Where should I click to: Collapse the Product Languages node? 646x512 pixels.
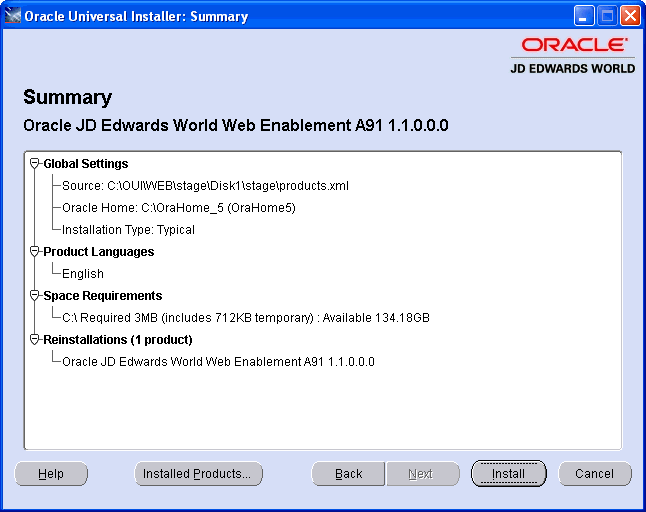35,251
